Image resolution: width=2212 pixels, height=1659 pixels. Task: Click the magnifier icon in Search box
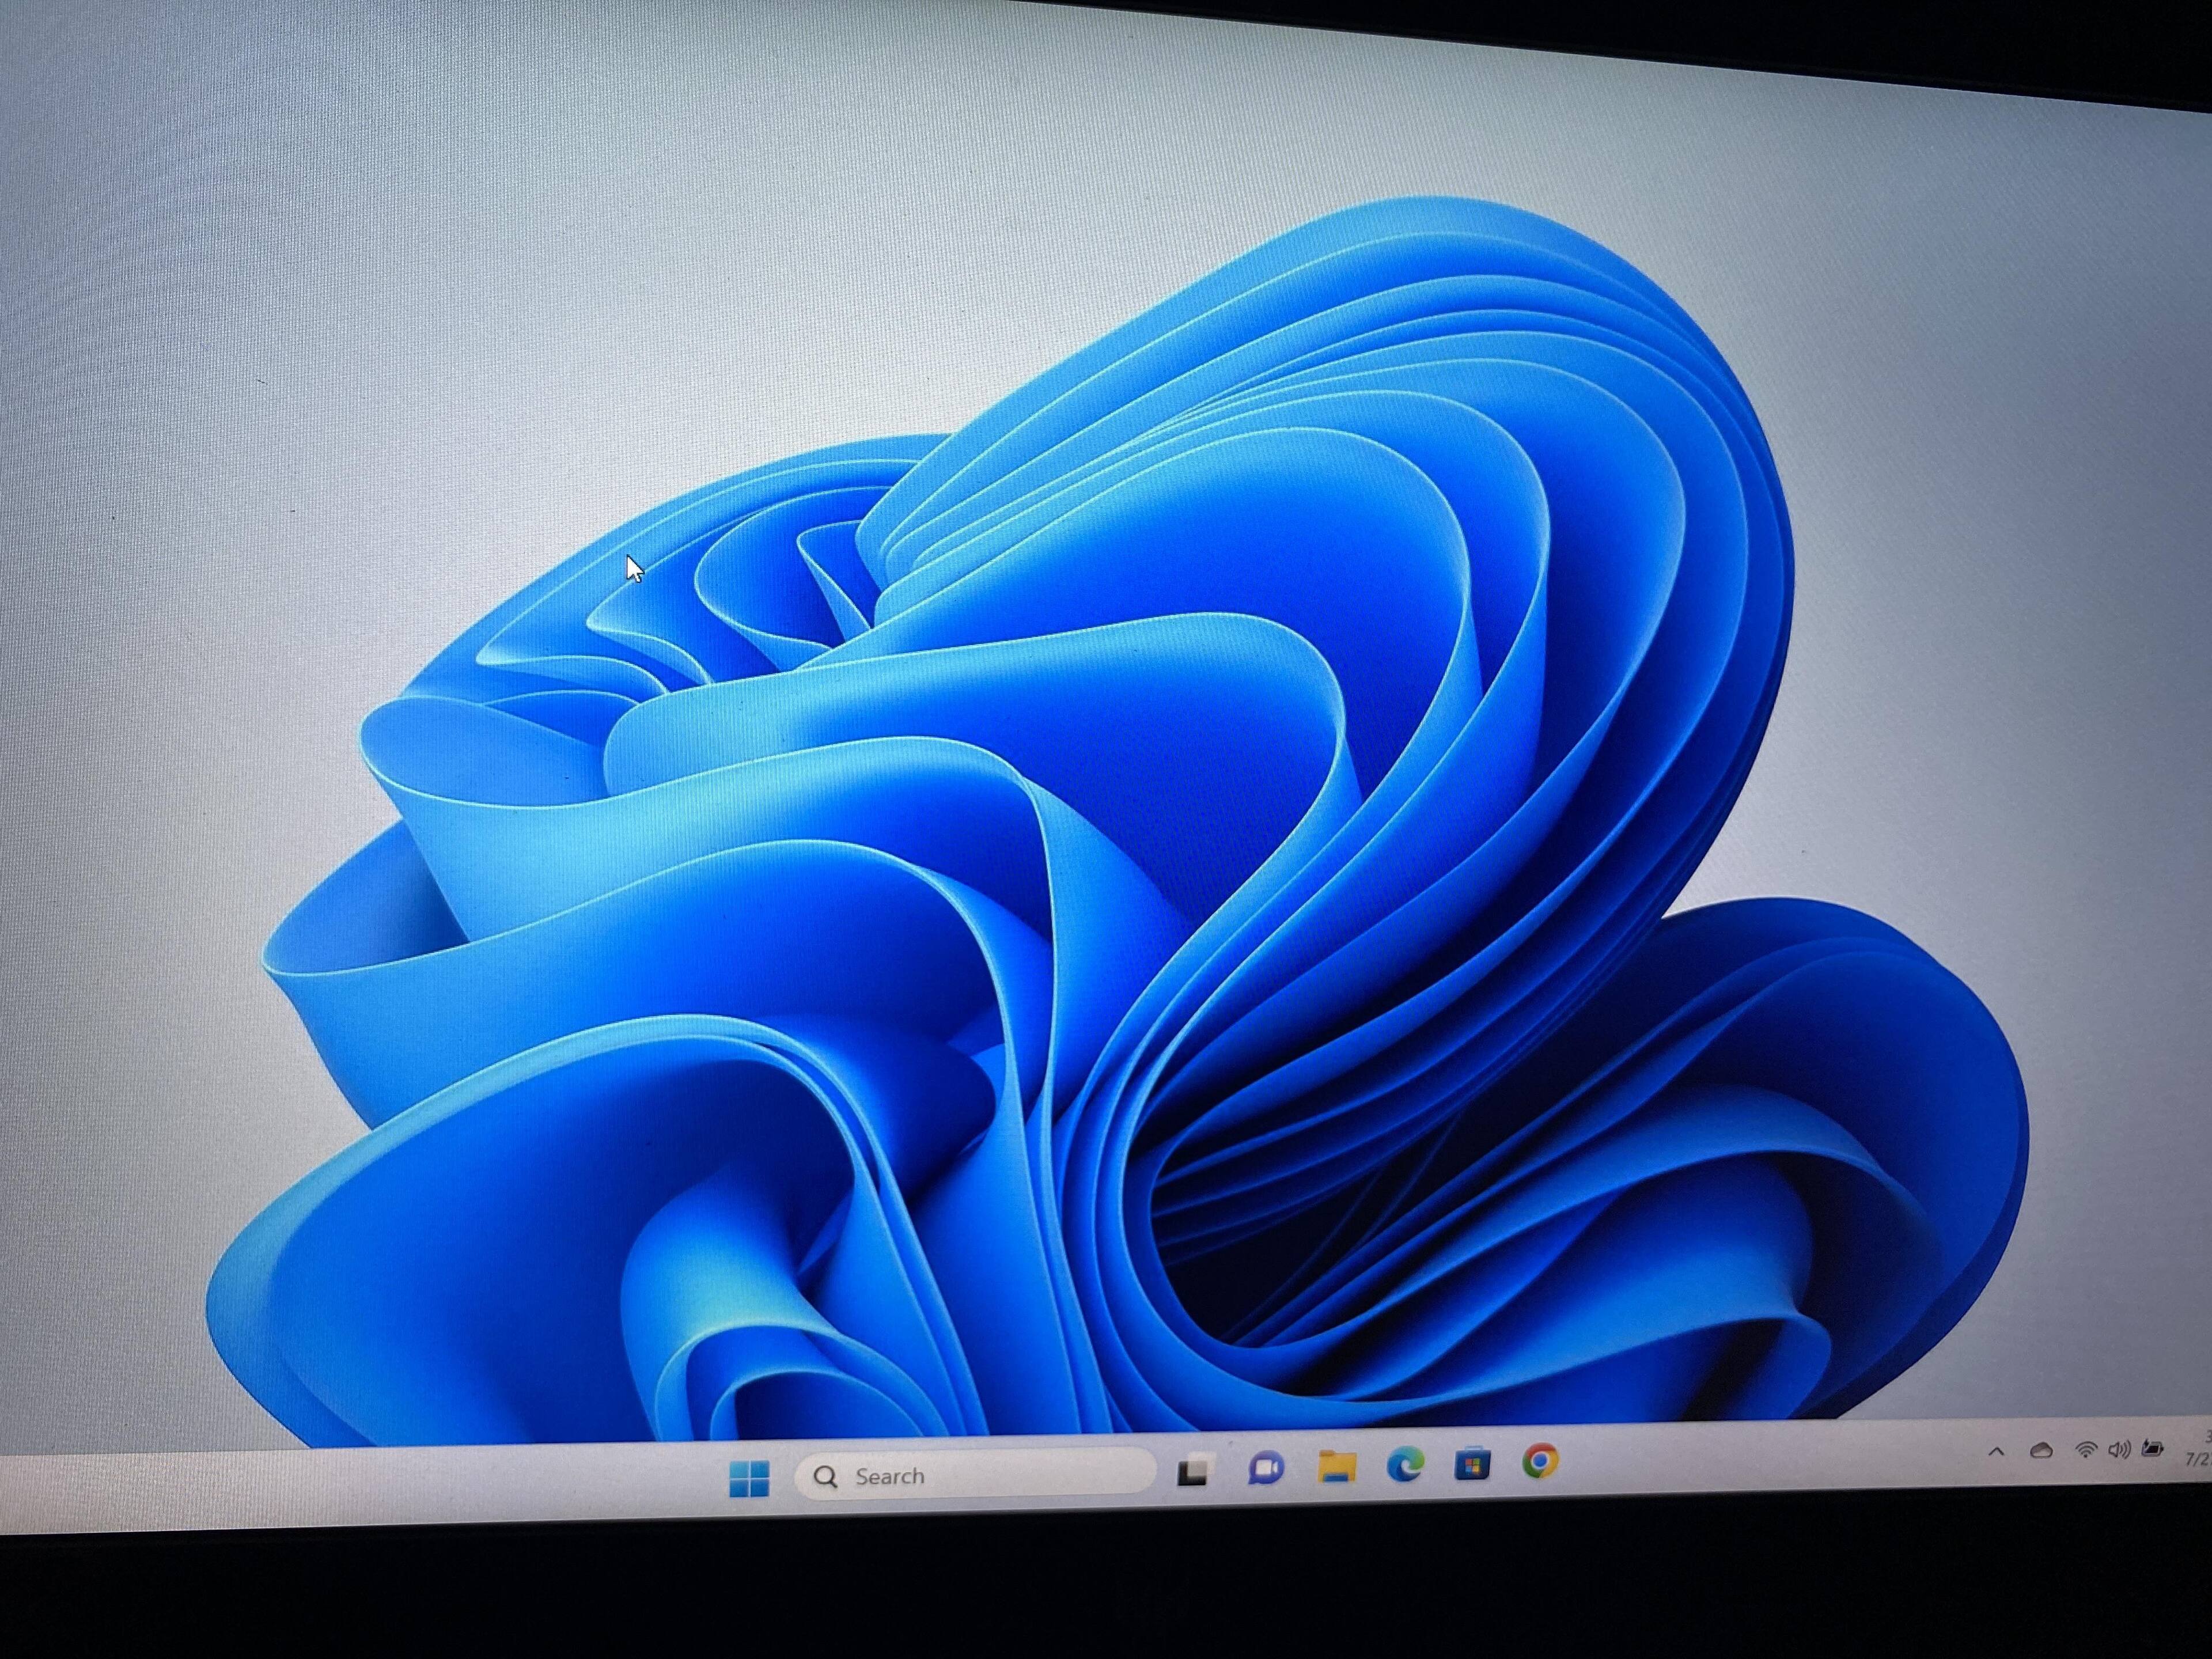point(825,1477)
